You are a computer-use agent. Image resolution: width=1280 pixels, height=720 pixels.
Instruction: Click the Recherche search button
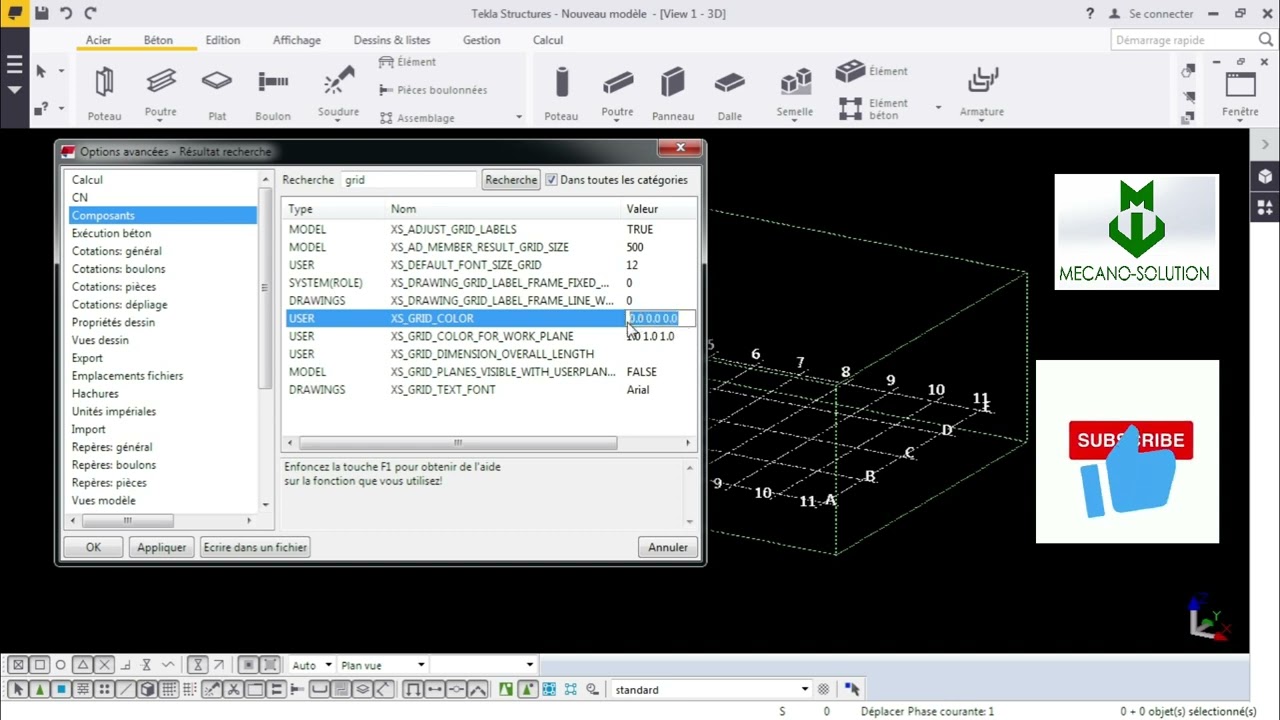coord(511,180)
